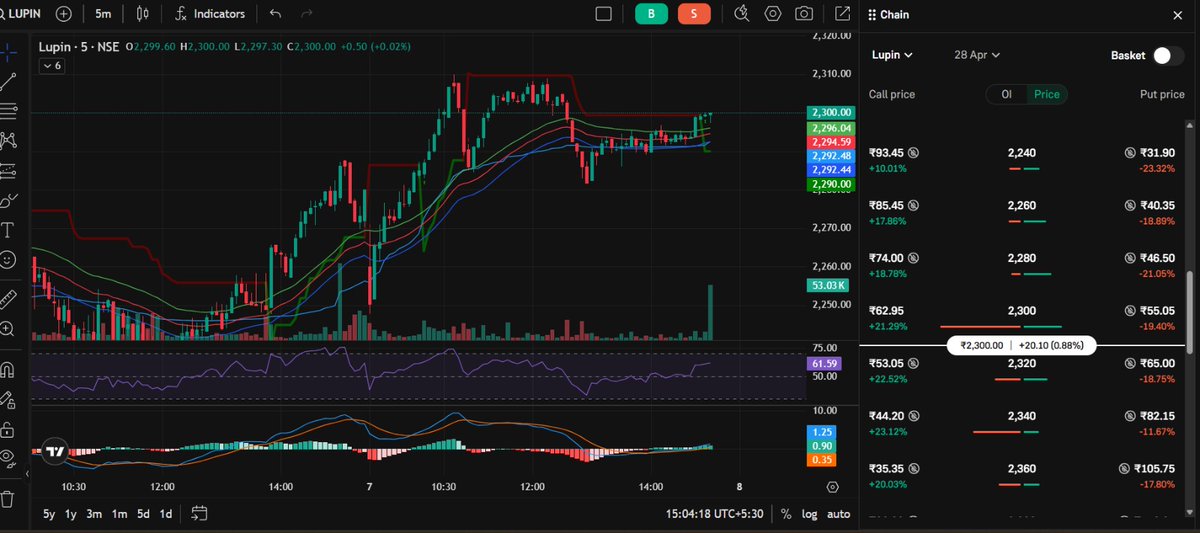Screen dimensions: 1200x533
Task: Undo the last chart action
Action: point(276,14)
